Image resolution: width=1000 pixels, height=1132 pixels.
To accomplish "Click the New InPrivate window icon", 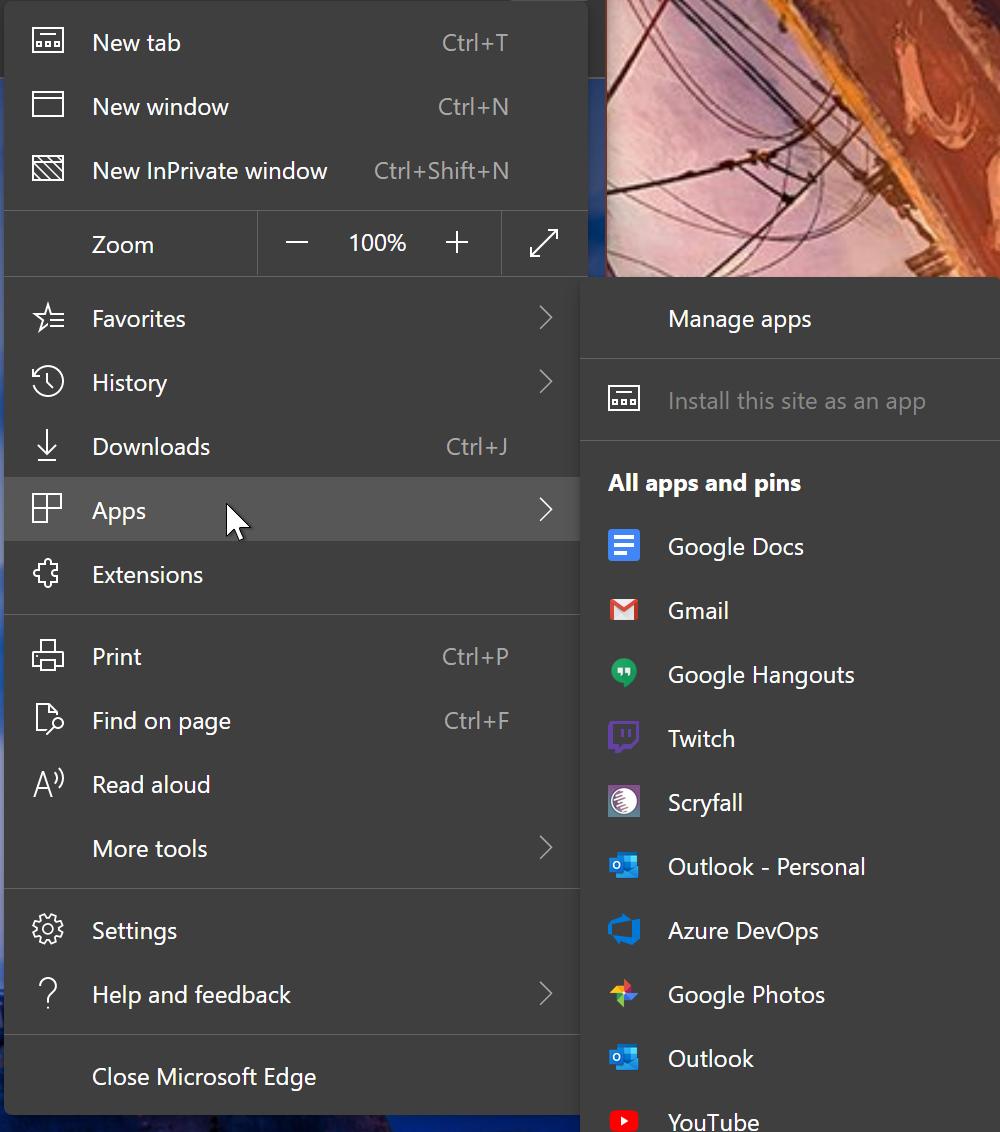I will [x=48, y=169].
